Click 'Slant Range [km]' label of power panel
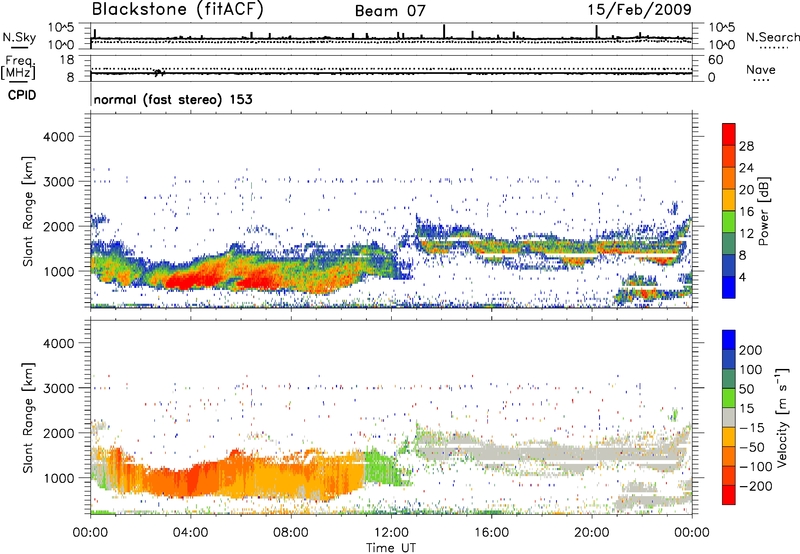Screen dimensions: 800x554 pos(28,211)
